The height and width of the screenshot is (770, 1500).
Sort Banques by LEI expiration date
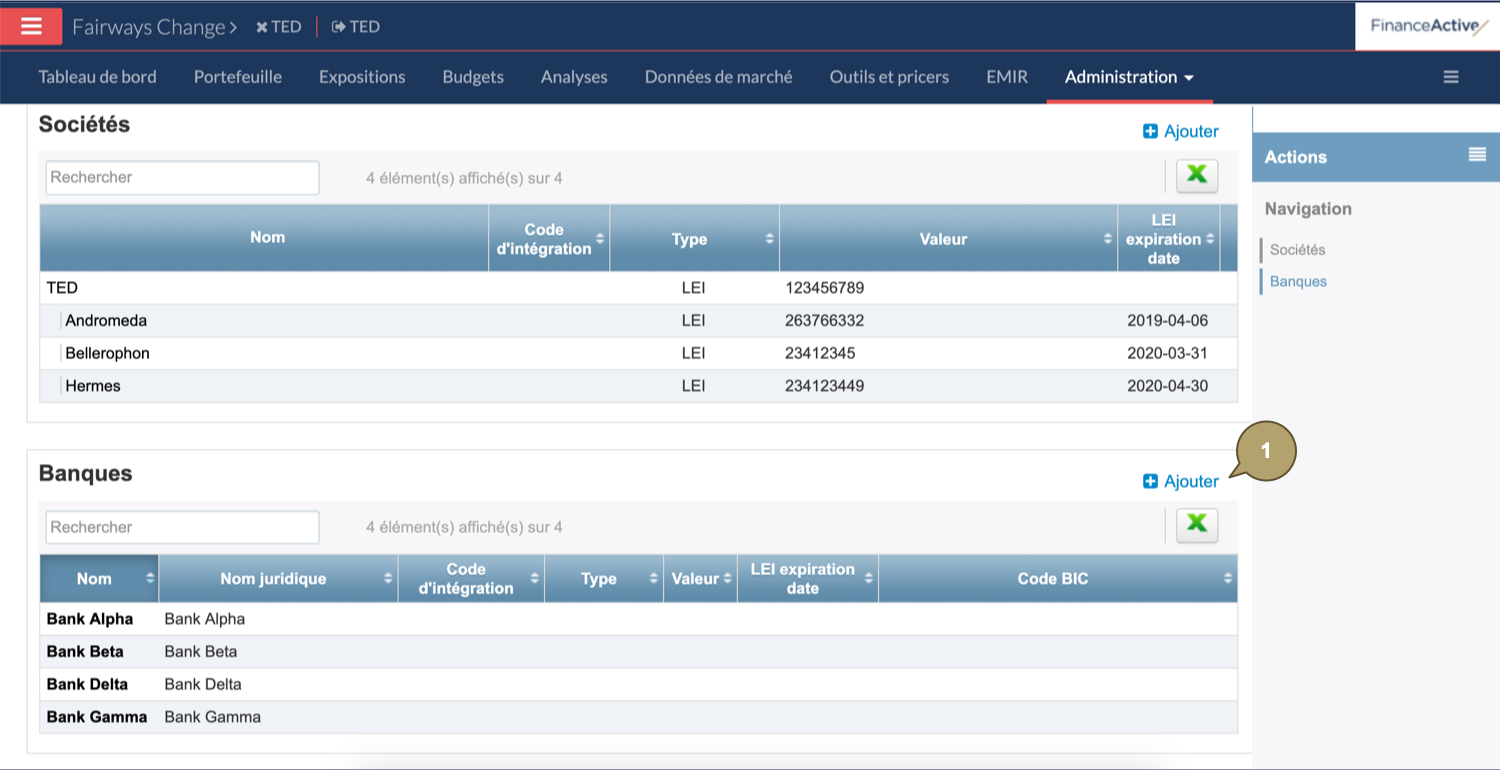(x=807, y=578)
